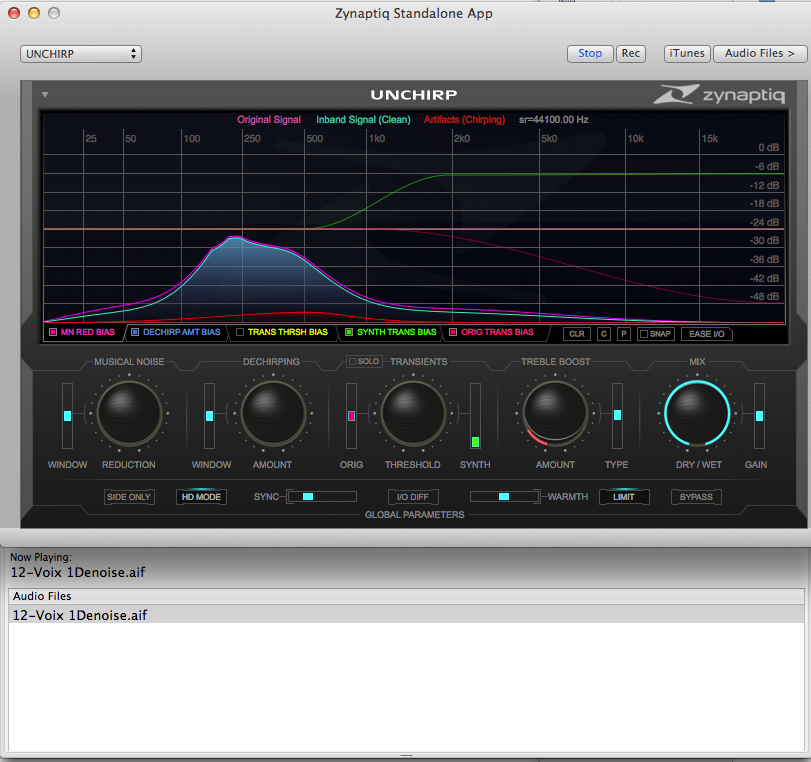Select 12-Voix 1Denoise.aif in Audio Files list
Viewport: 811px width, 762px height.
coord(406,615)
